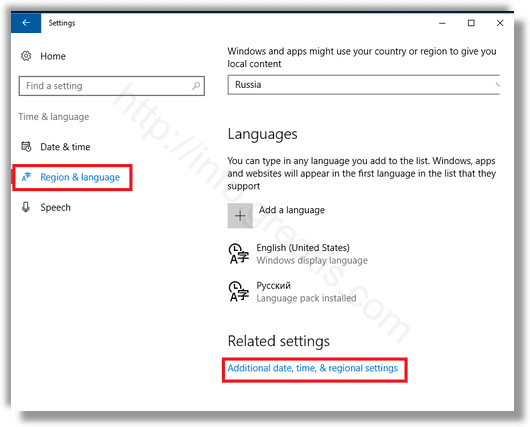The height and width of the screenshot is (427, 530).
Task: Click the Windows display language subtitle
Action: coord(312,261)
